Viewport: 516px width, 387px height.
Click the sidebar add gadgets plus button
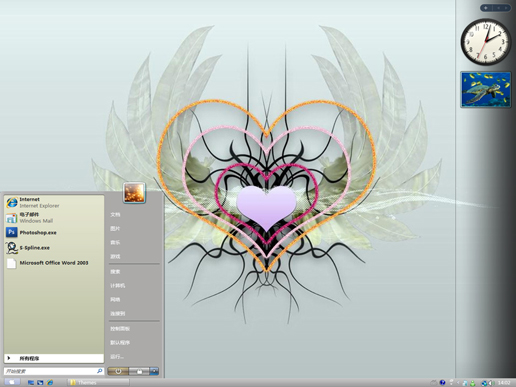coord(486,8)
